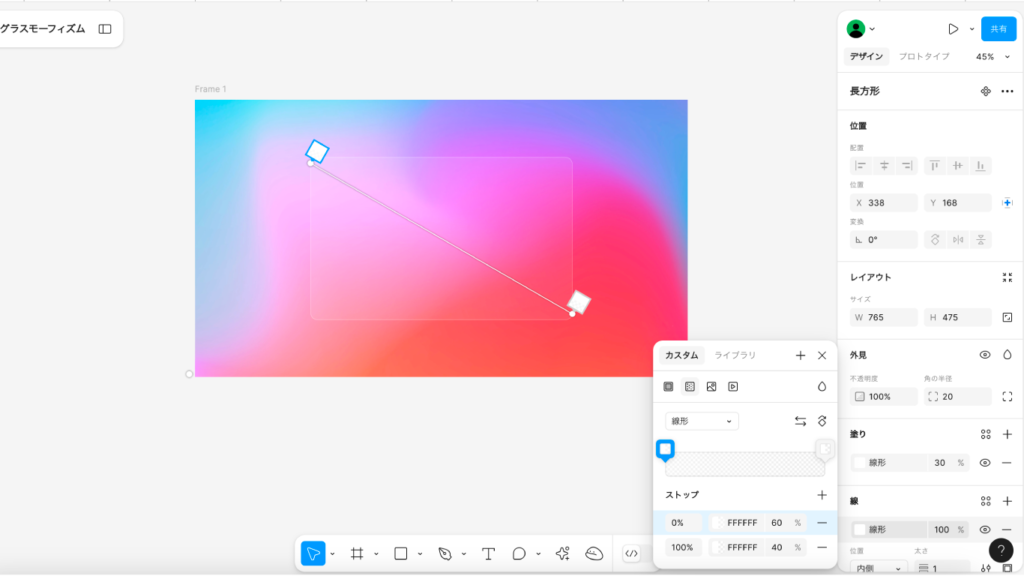
Task: Hide the 線 stroke using the eye icon
Action: (985, 529)
